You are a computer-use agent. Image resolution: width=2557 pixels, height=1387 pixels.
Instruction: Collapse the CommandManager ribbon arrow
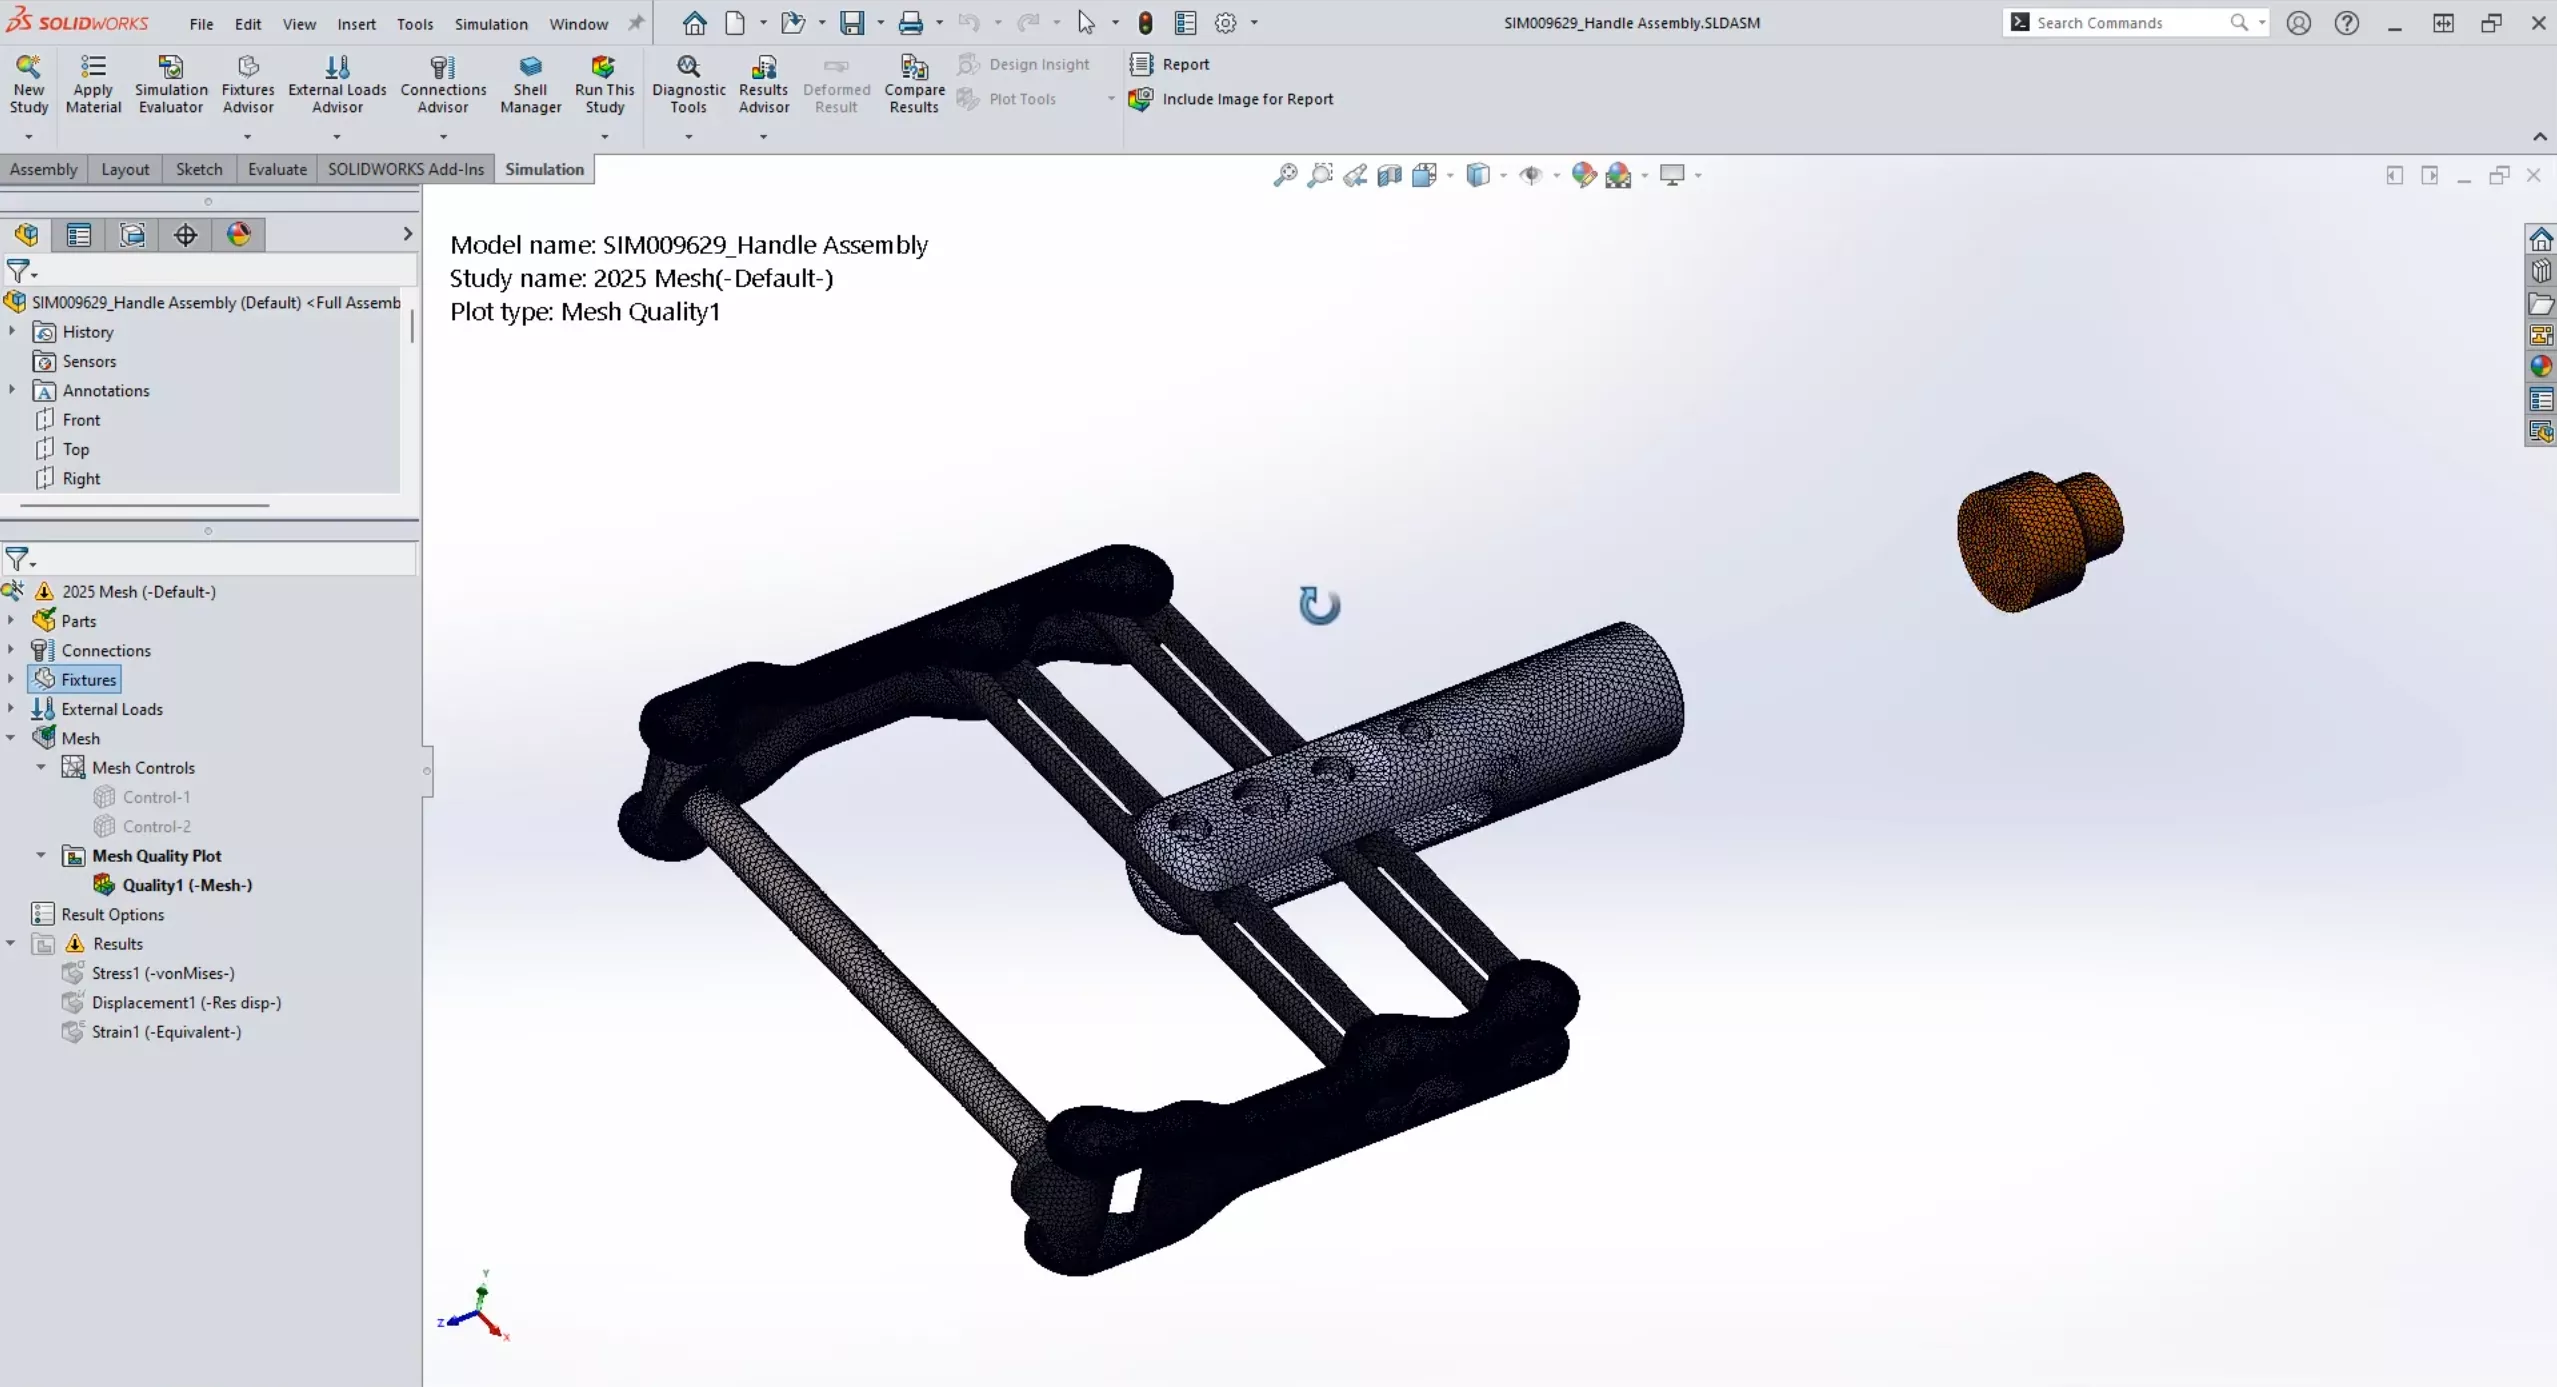point(2539,136)
